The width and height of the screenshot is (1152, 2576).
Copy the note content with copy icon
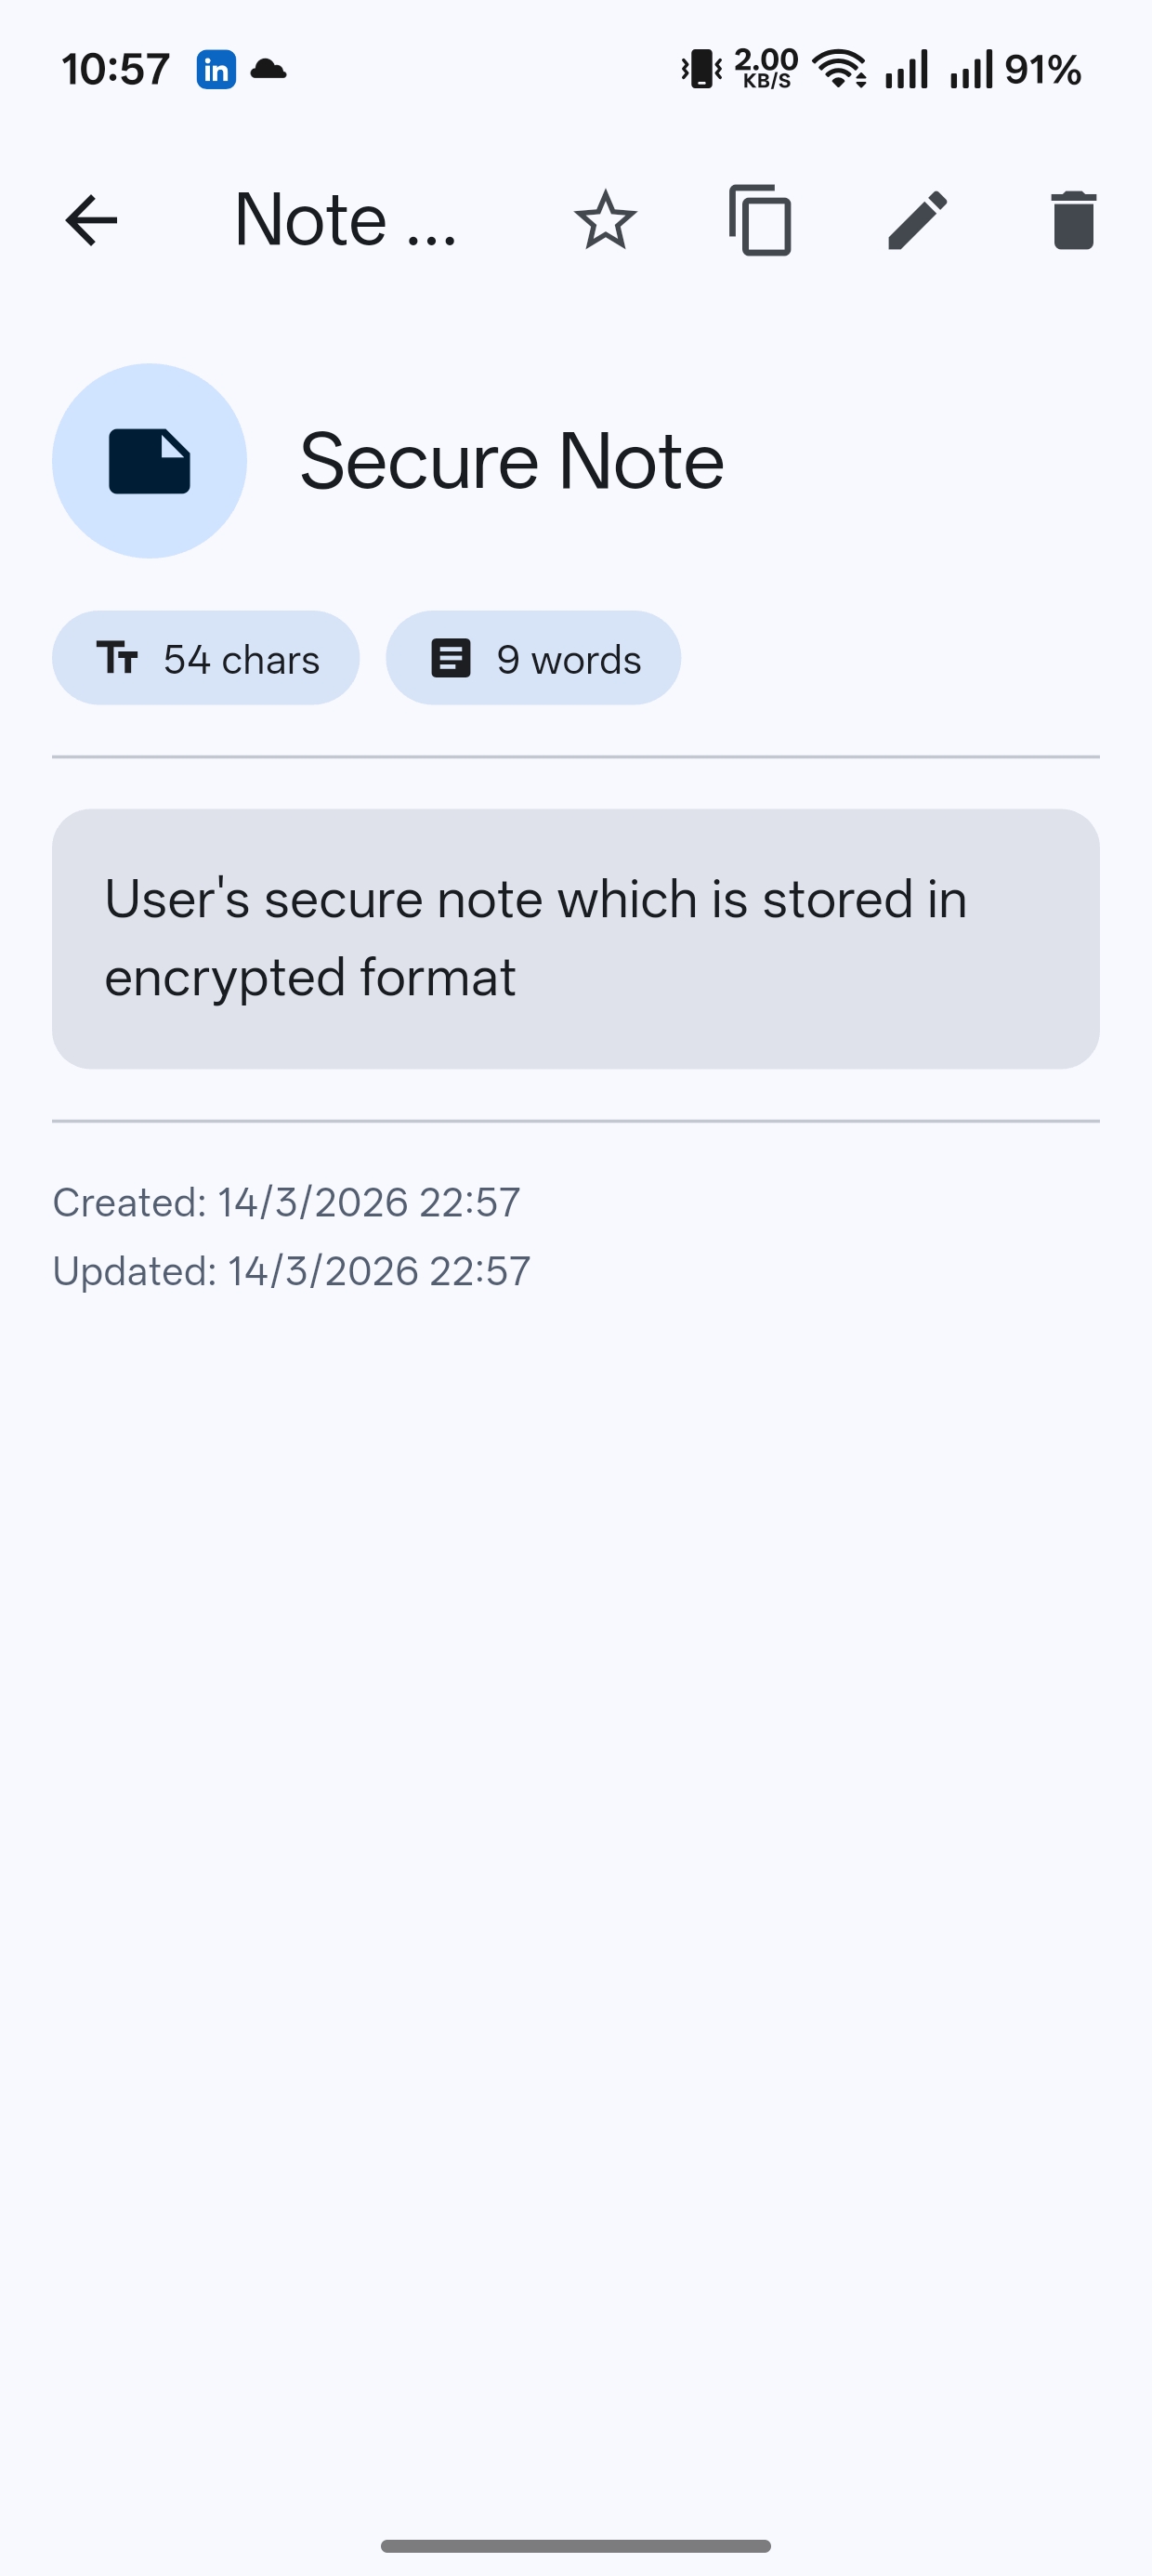click(x=761, y=220)
